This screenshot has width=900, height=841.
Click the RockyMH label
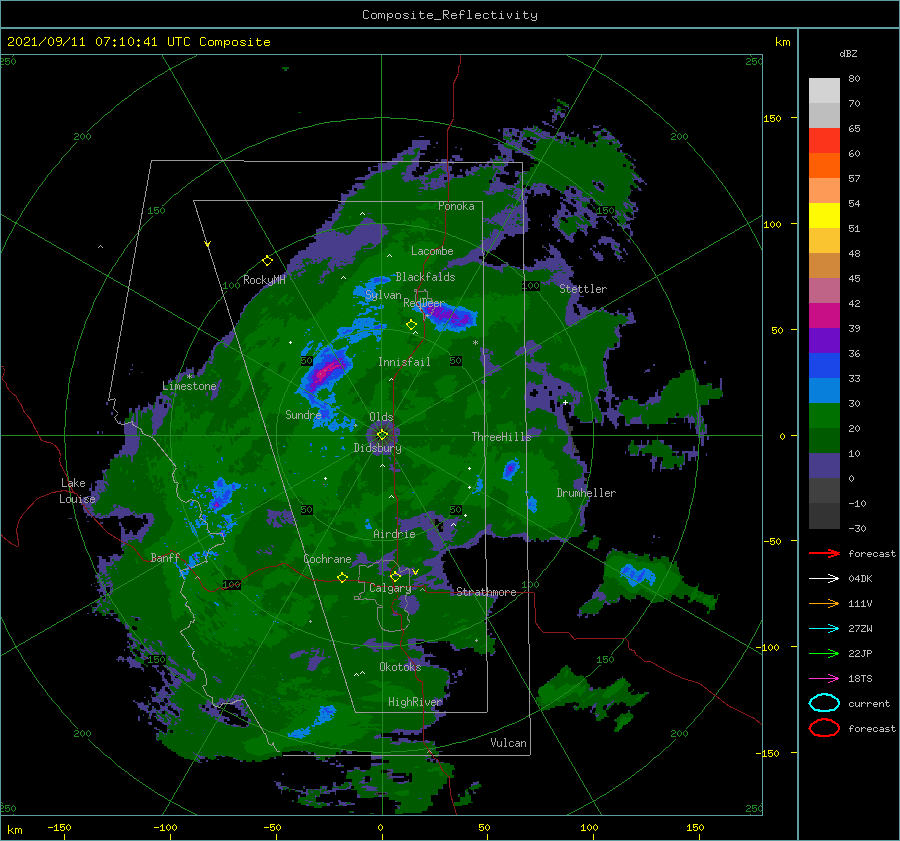point(264,281)
